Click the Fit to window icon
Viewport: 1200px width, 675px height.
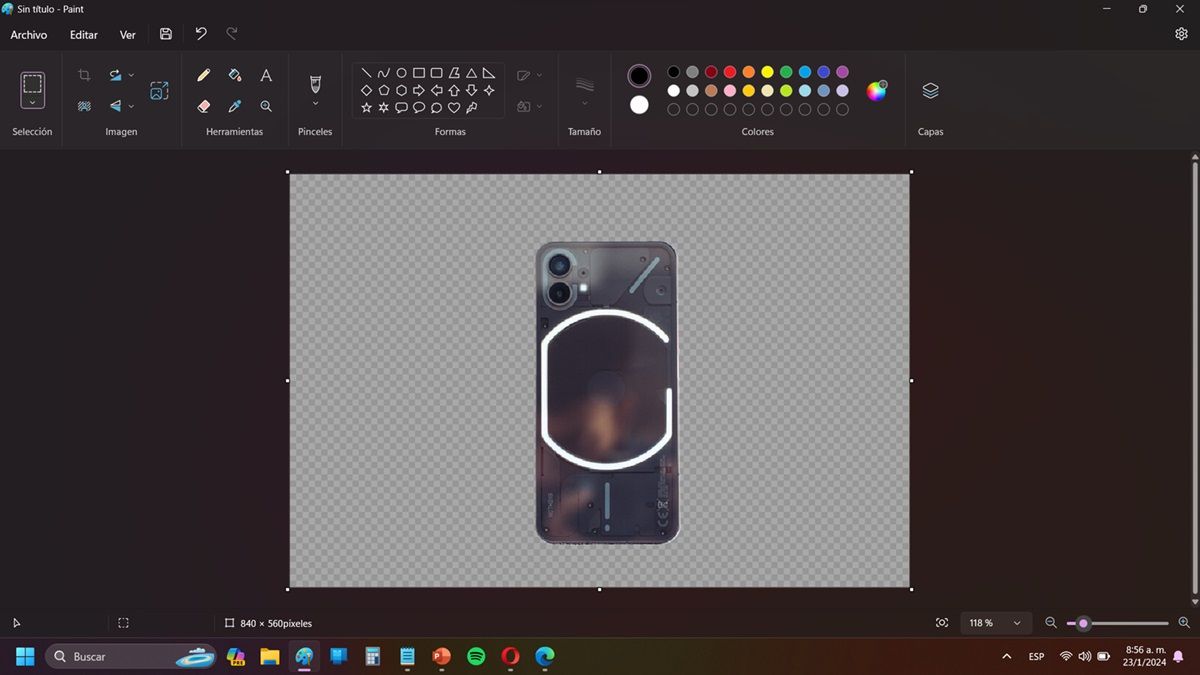[942, 623]
